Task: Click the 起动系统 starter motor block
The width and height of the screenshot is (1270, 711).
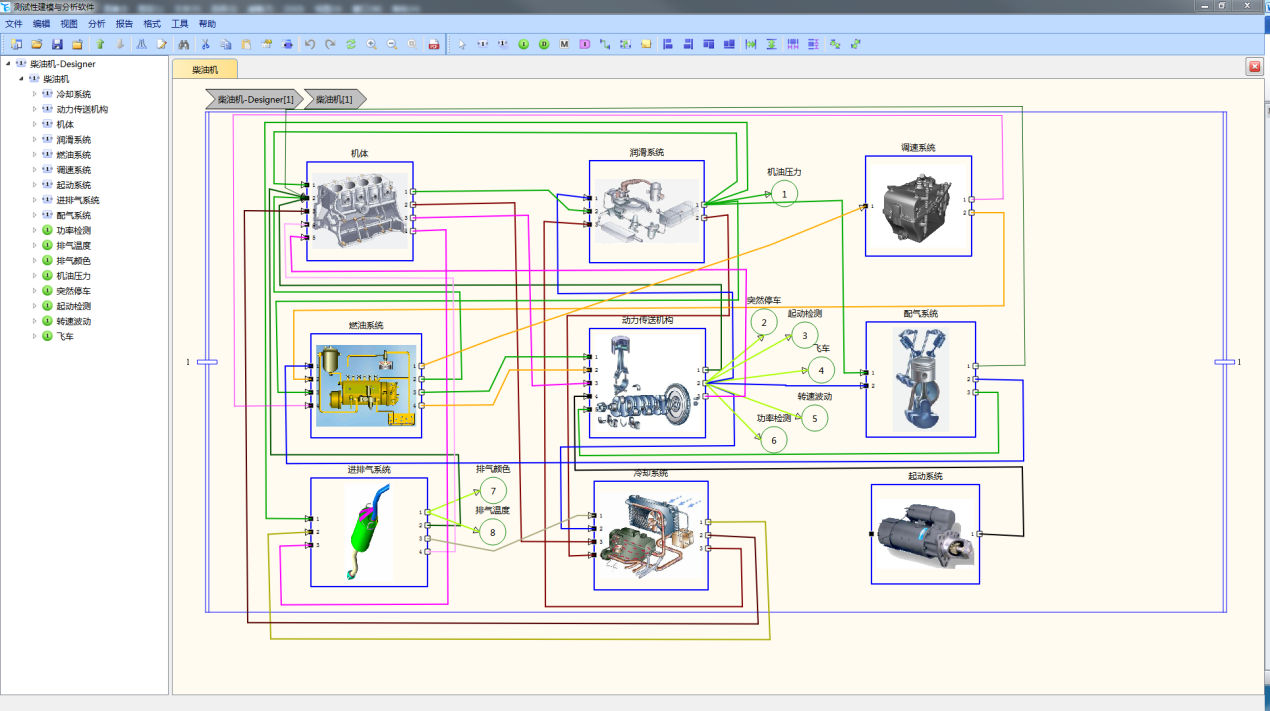Action: pos(925,534)
